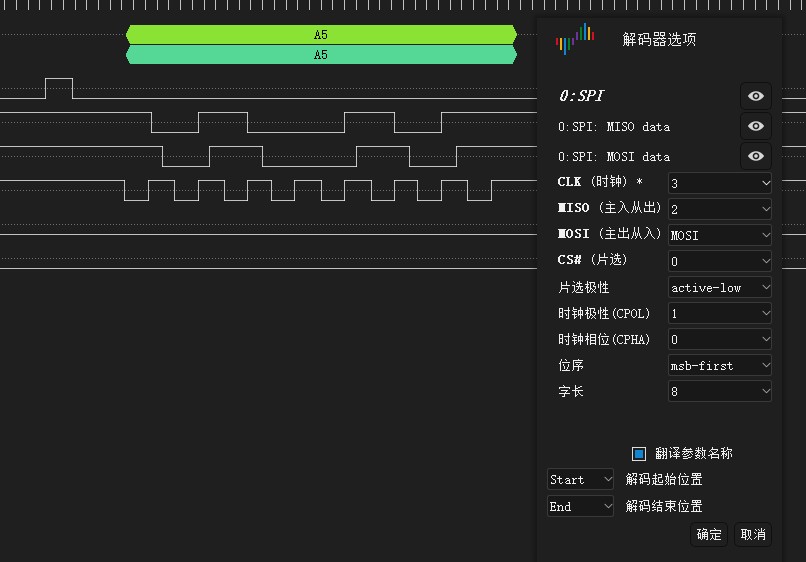Open the MISO (主入从出) channel dropdown
Image resolution: width=806 pixels, height=562 pixels.
pos(719,209)
